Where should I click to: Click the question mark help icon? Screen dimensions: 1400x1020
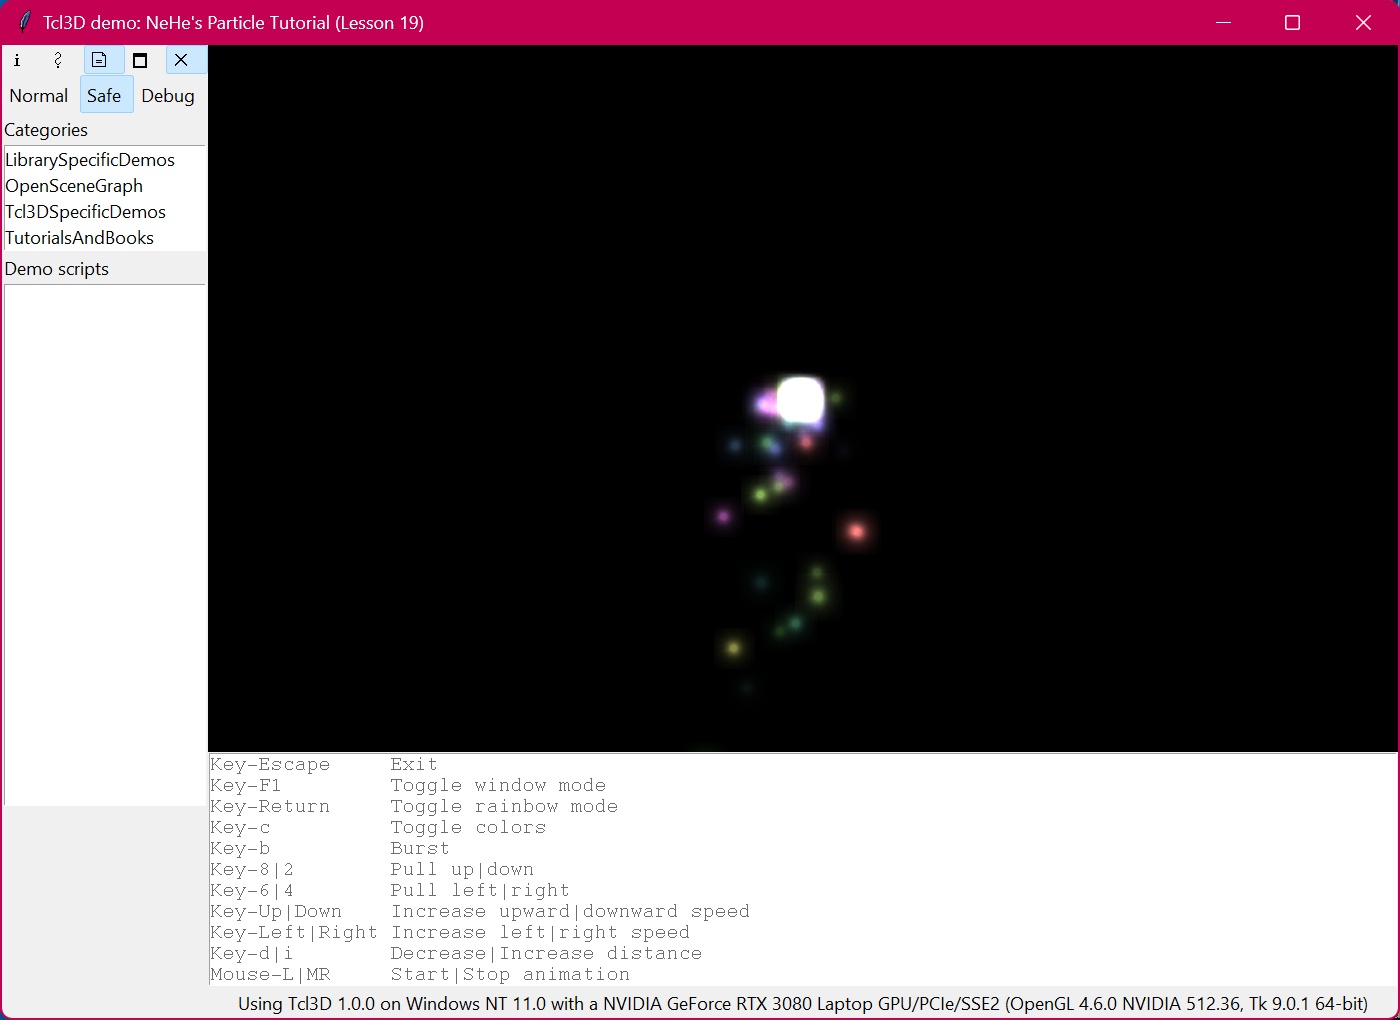tap(58, 60)
